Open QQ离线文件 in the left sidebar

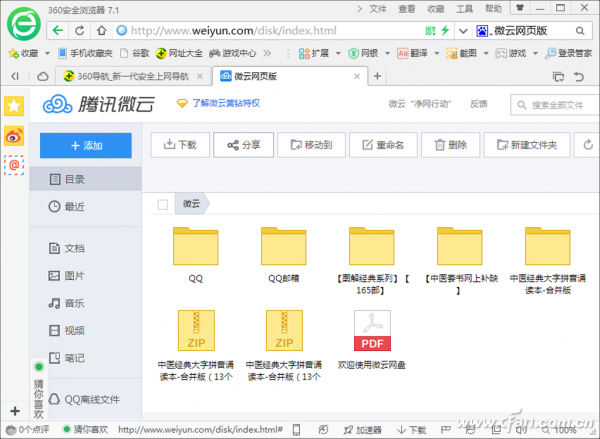point(86,400)
